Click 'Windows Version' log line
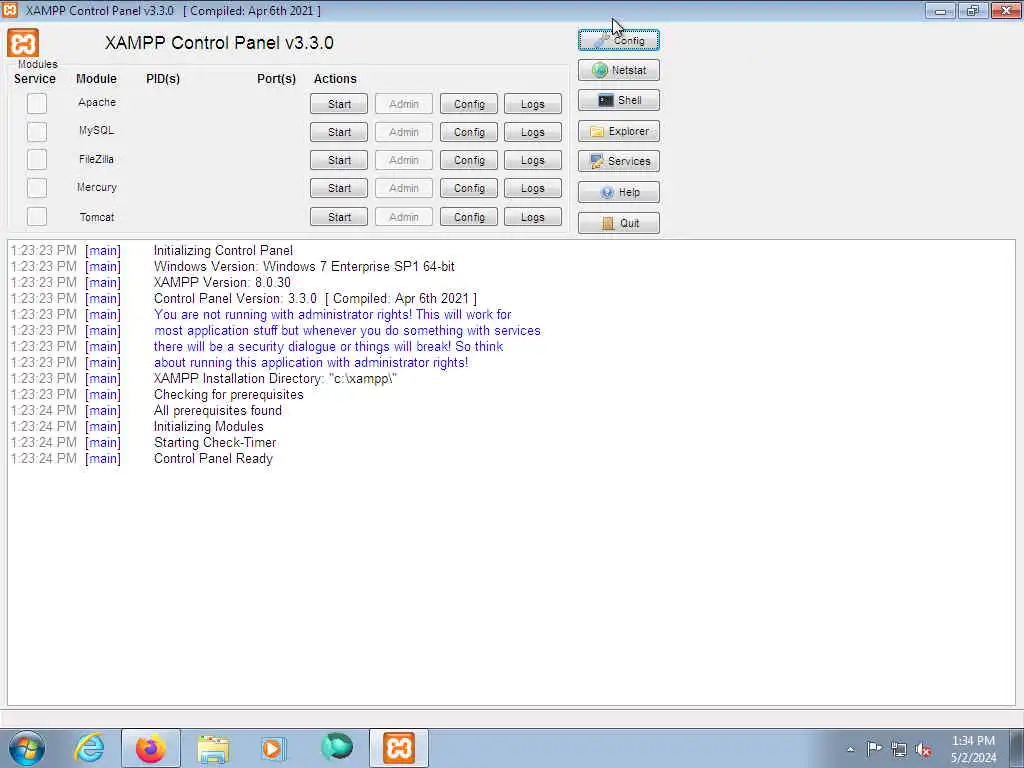 [x=304, y=266]
